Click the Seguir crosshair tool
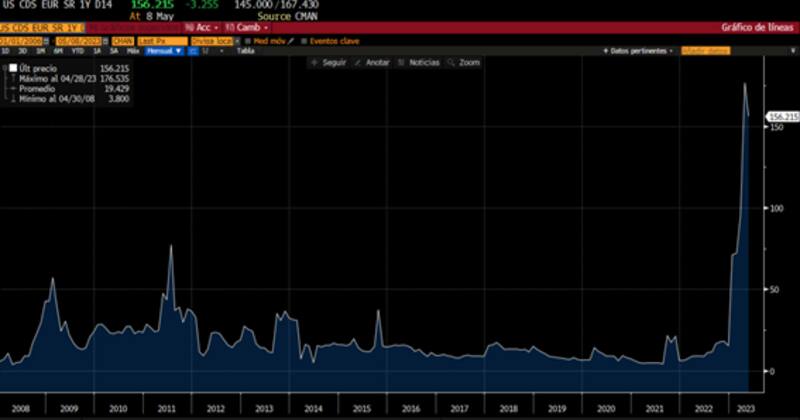The width and height of the screenshot is (800, 420). tap(327, 62)
